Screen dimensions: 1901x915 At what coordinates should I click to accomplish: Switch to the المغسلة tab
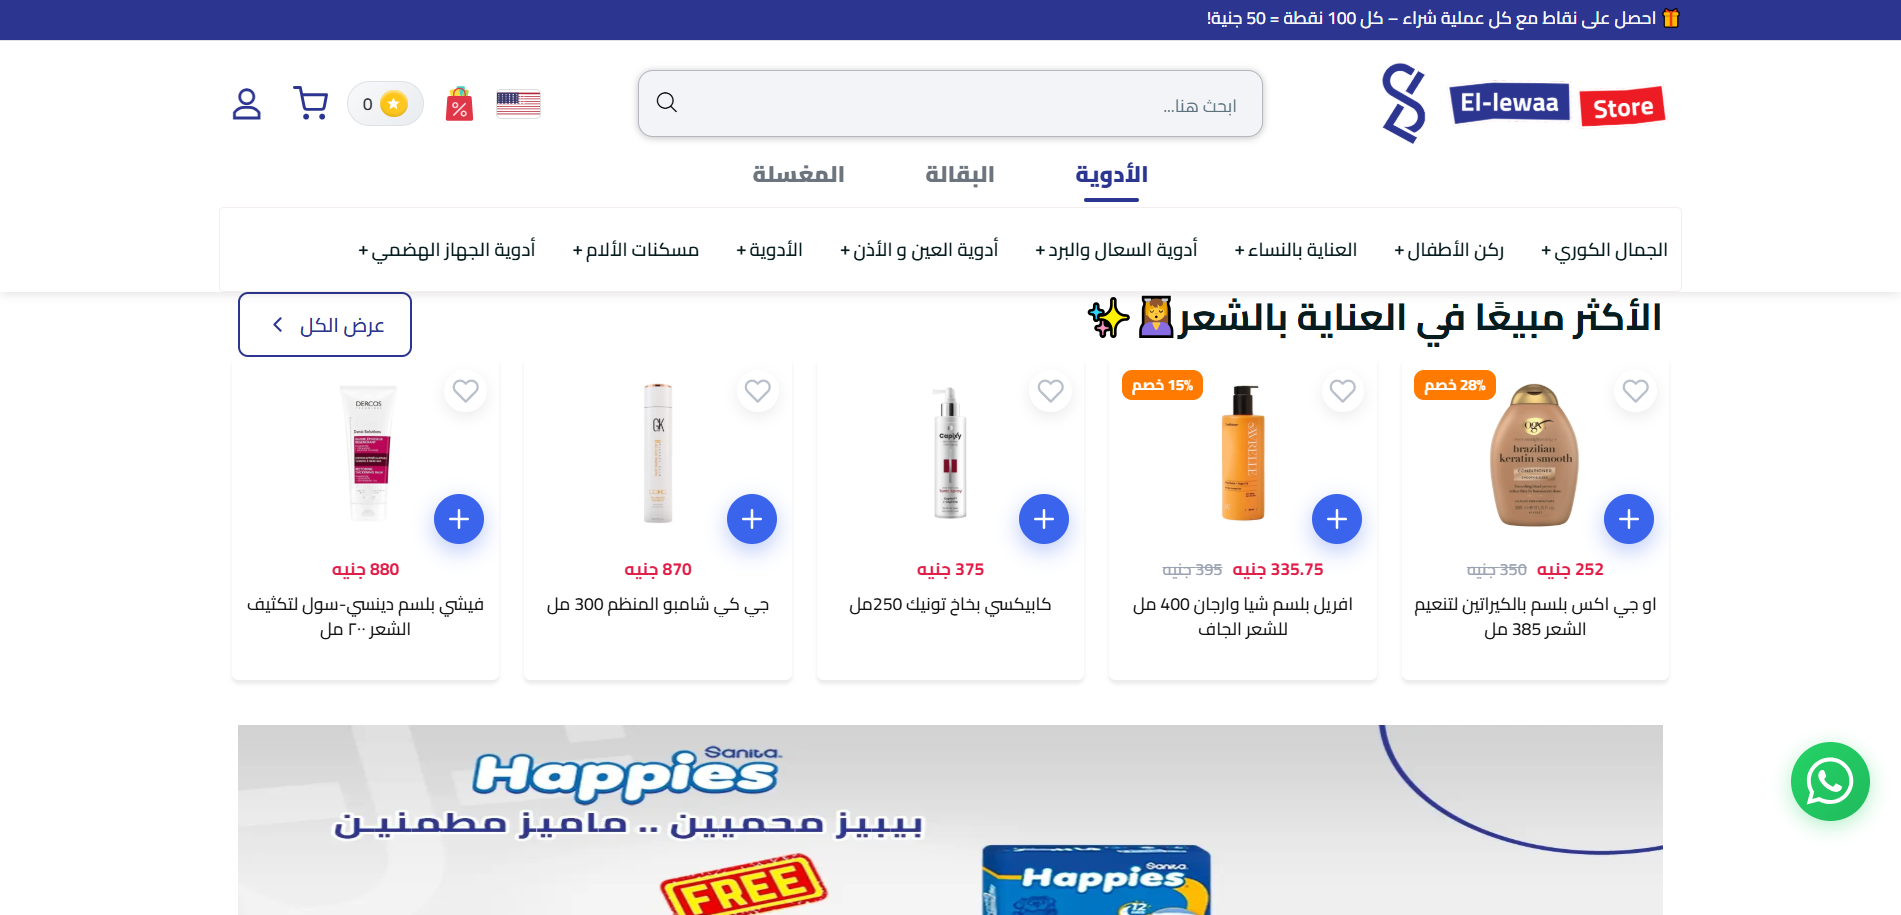[798, 175]
